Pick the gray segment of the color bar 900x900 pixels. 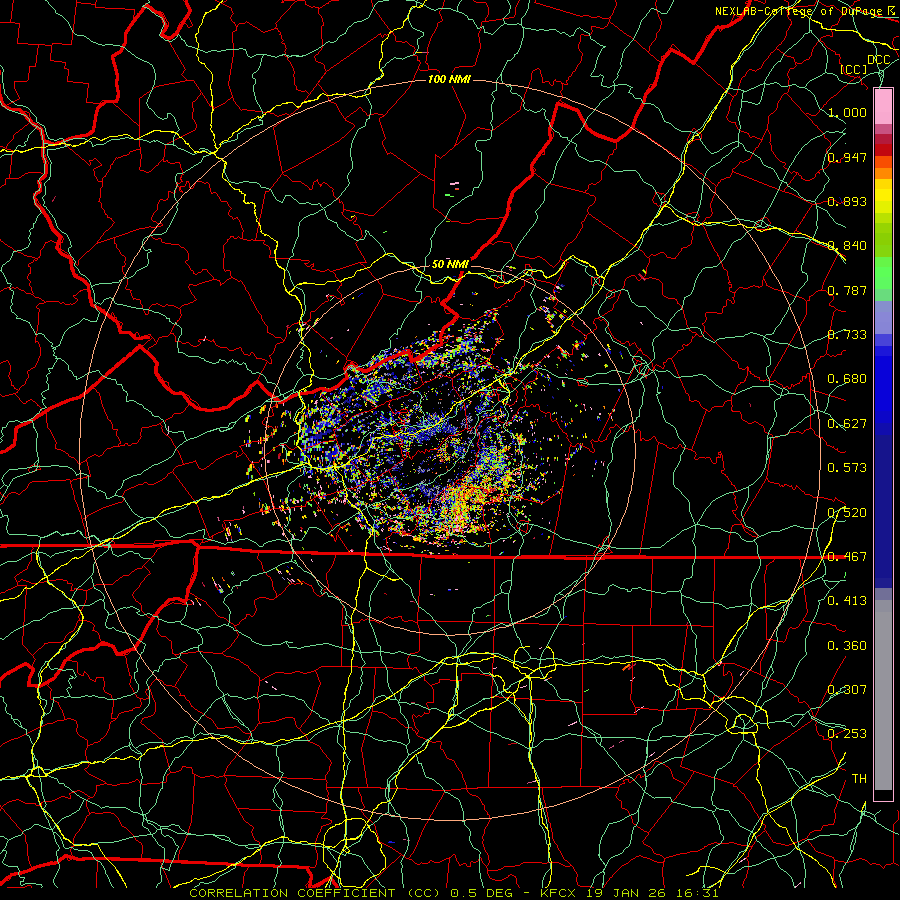click(x=883, y=695)
